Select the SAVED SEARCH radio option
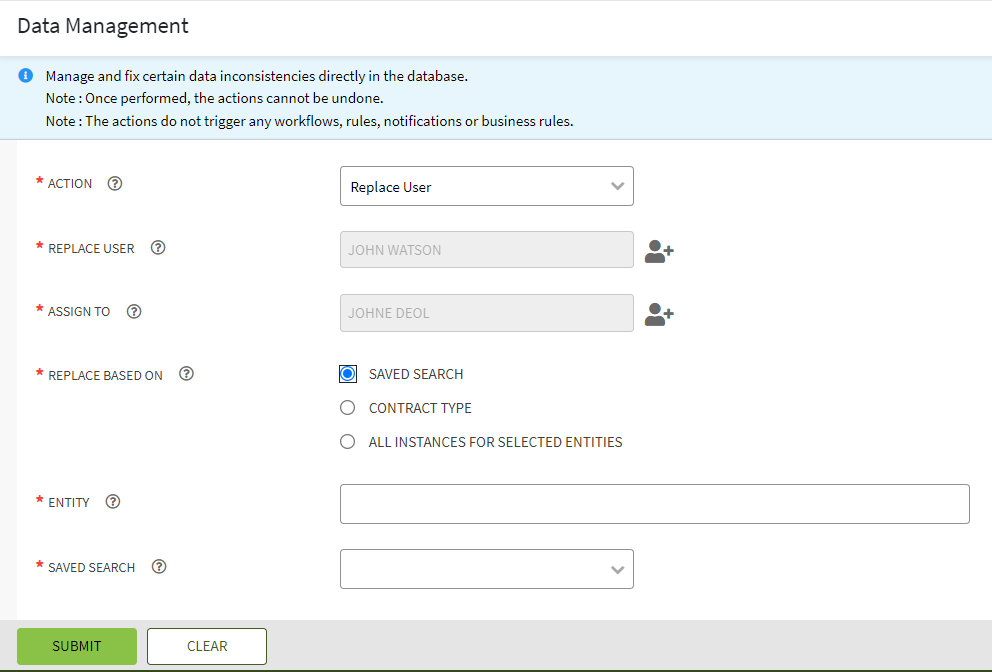The height and width of the screenshot is (672, 992). click(x=348, y=374)
